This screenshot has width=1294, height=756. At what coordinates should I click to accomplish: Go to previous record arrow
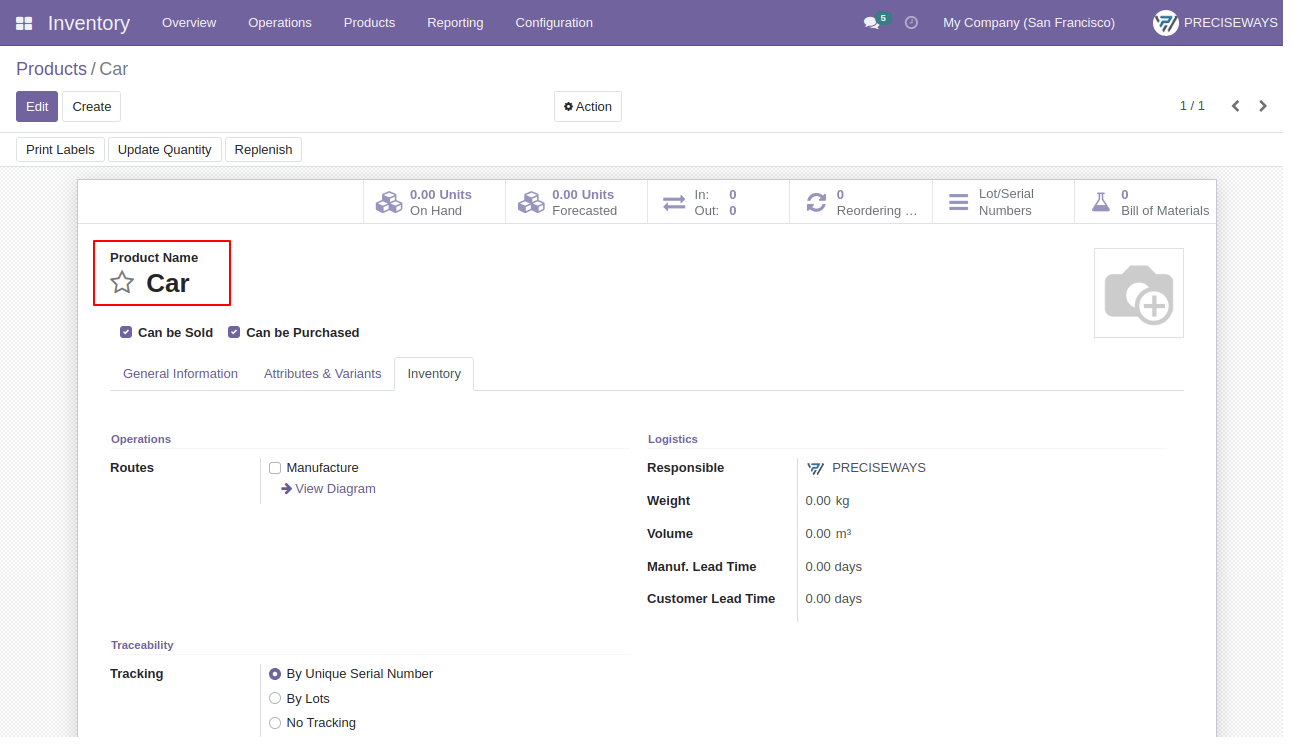coord(1235,106)
